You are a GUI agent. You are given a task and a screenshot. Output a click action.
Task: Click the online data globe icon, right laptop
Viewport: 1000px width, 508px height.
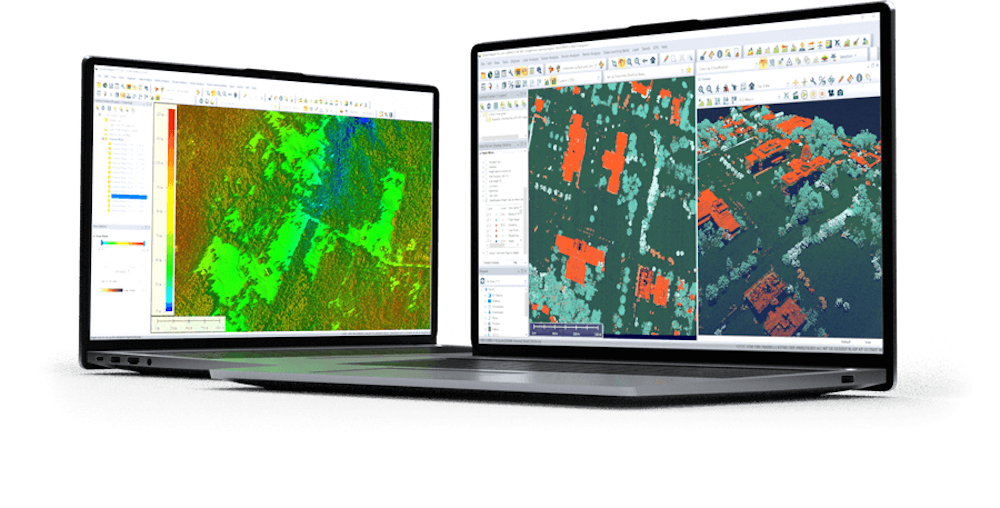click(x=490, y=75)
